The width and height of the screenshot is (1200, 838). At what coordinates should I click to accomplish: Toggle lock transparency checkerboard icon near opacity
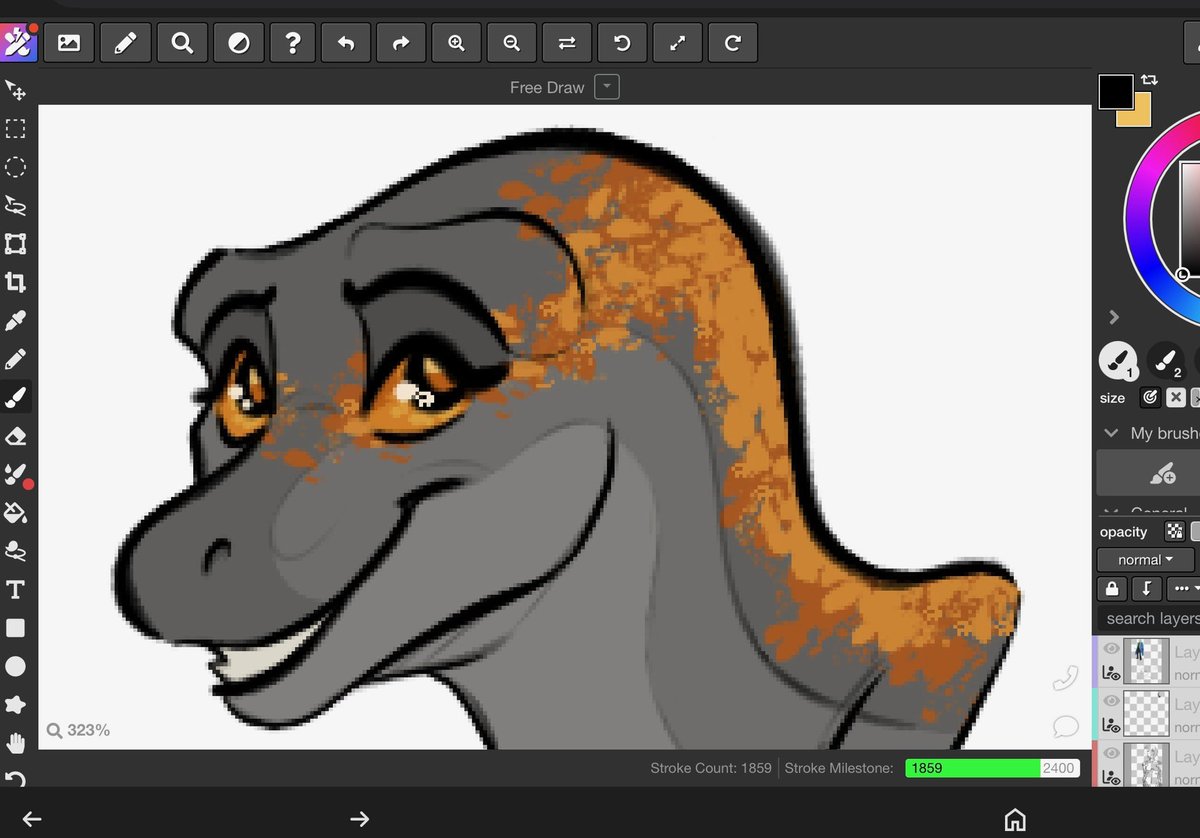1175,532
